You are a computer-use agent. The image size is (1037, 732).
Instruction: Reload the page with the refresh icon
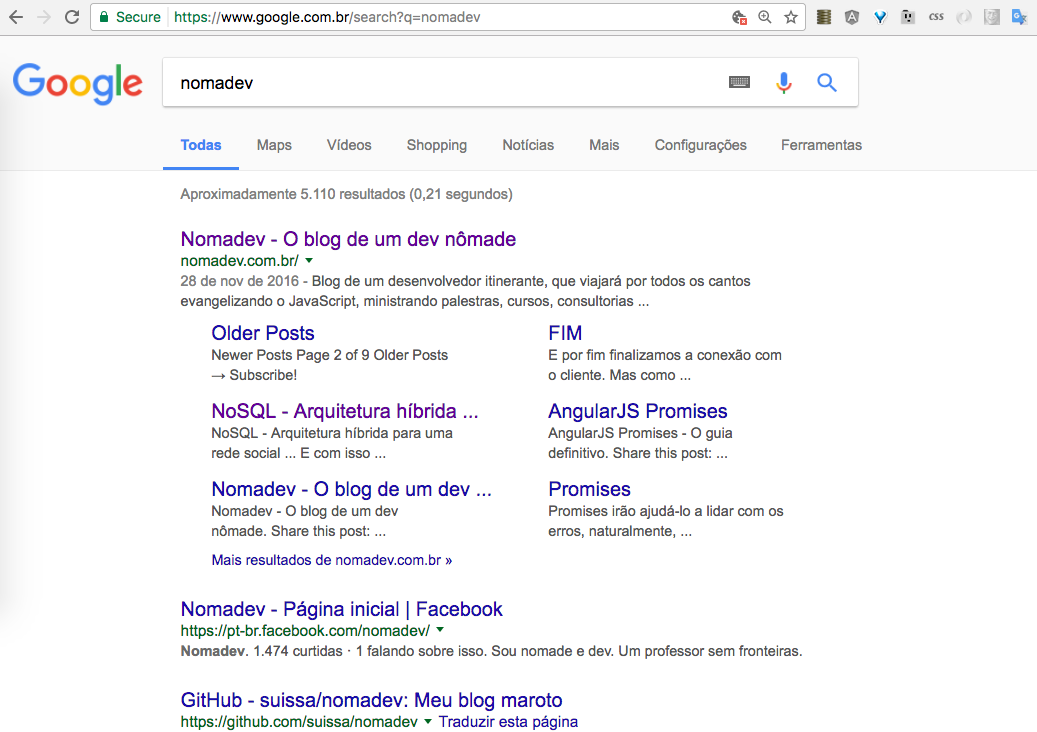coord(72,17)
